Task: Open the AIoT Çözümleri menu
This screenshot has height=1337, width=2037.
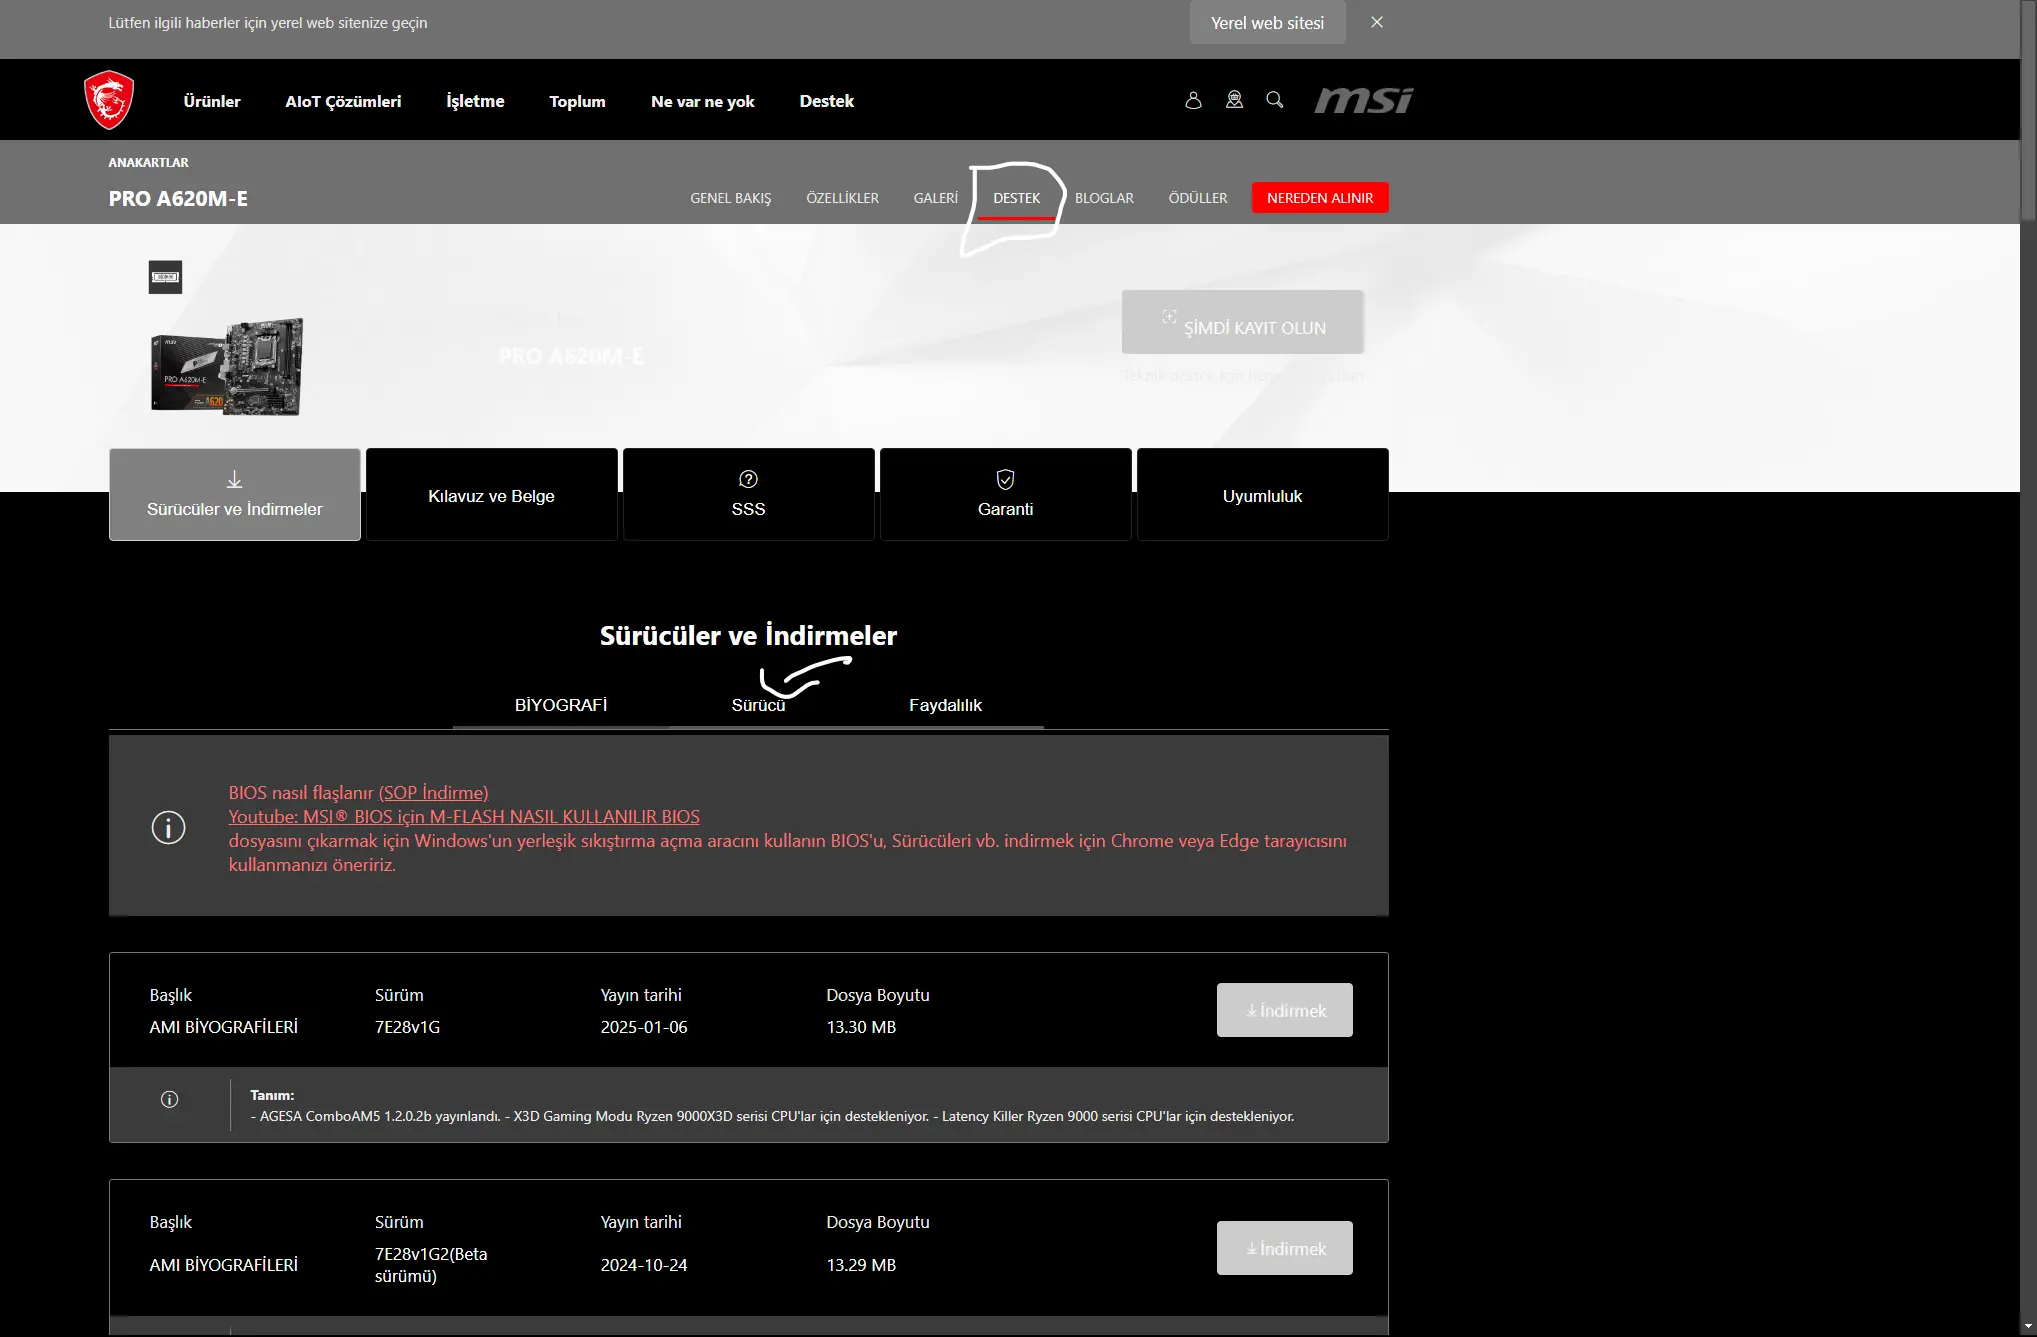Action: click(x=343, y=101)
